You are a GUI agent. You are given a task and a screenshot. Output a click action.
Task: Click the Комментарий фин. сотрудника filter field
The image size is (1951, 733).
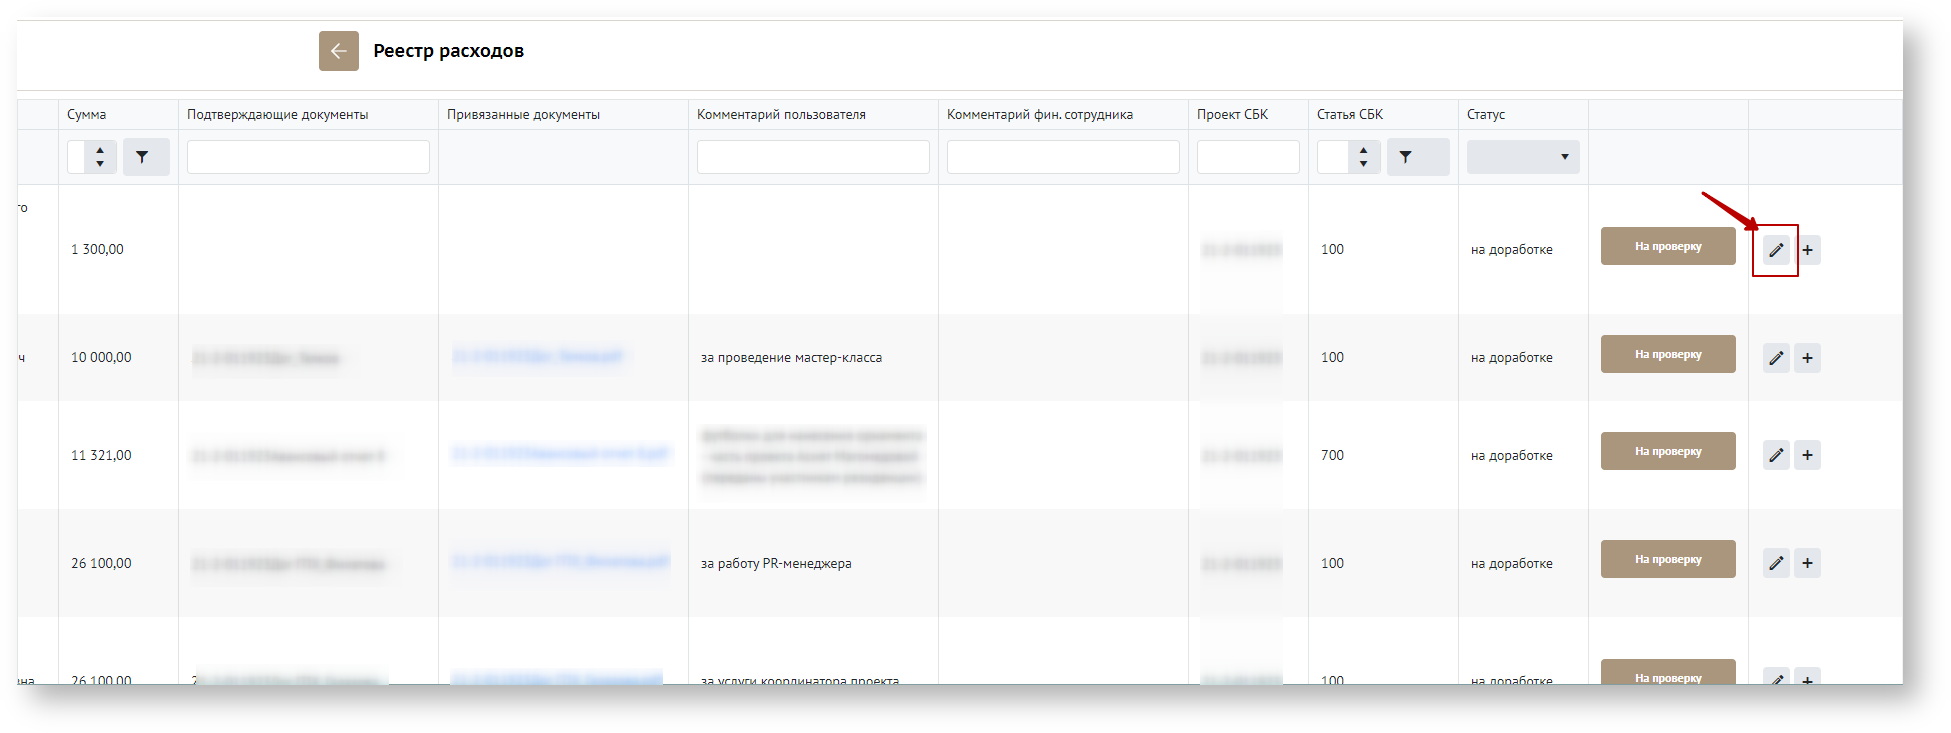tap(1062, 157)
